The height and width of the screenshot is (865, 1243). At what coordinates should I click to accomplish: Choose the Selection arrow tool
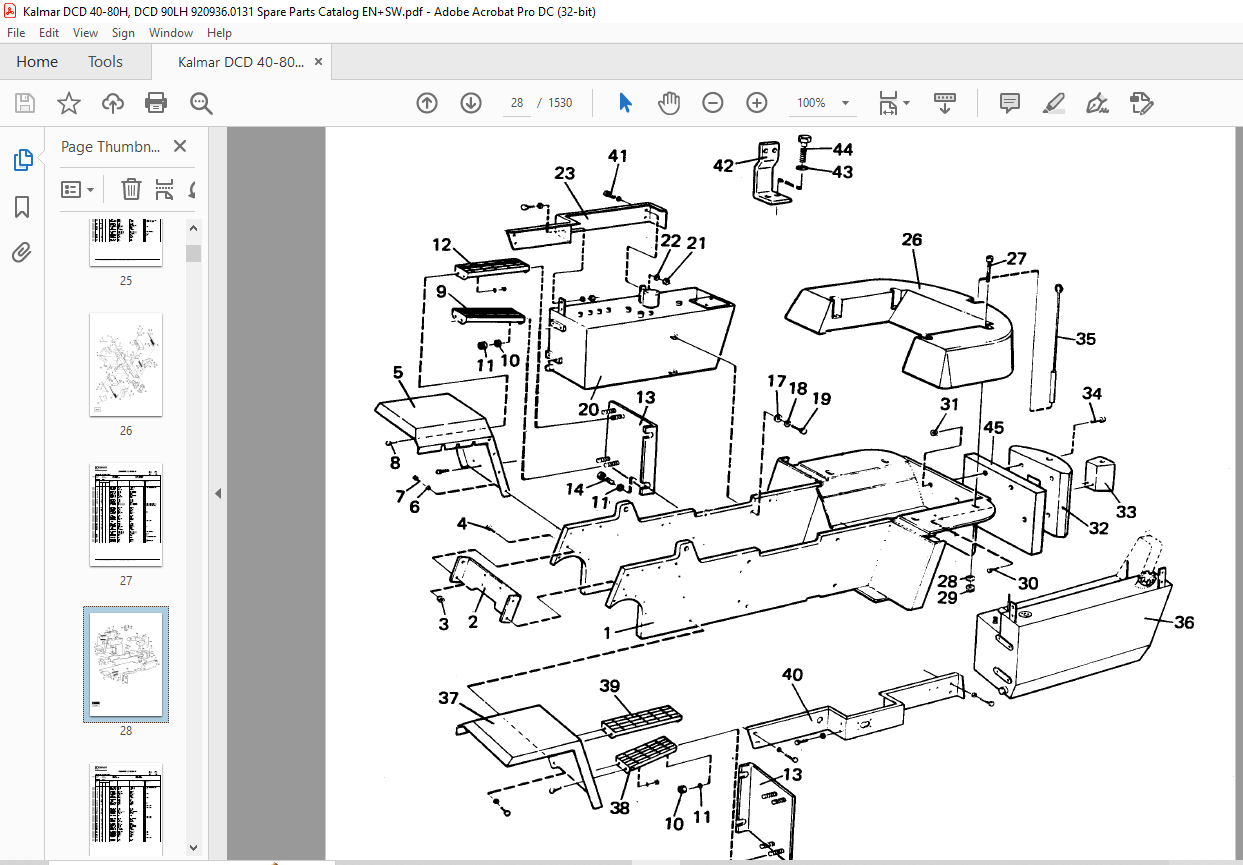[x=626, y=103]
